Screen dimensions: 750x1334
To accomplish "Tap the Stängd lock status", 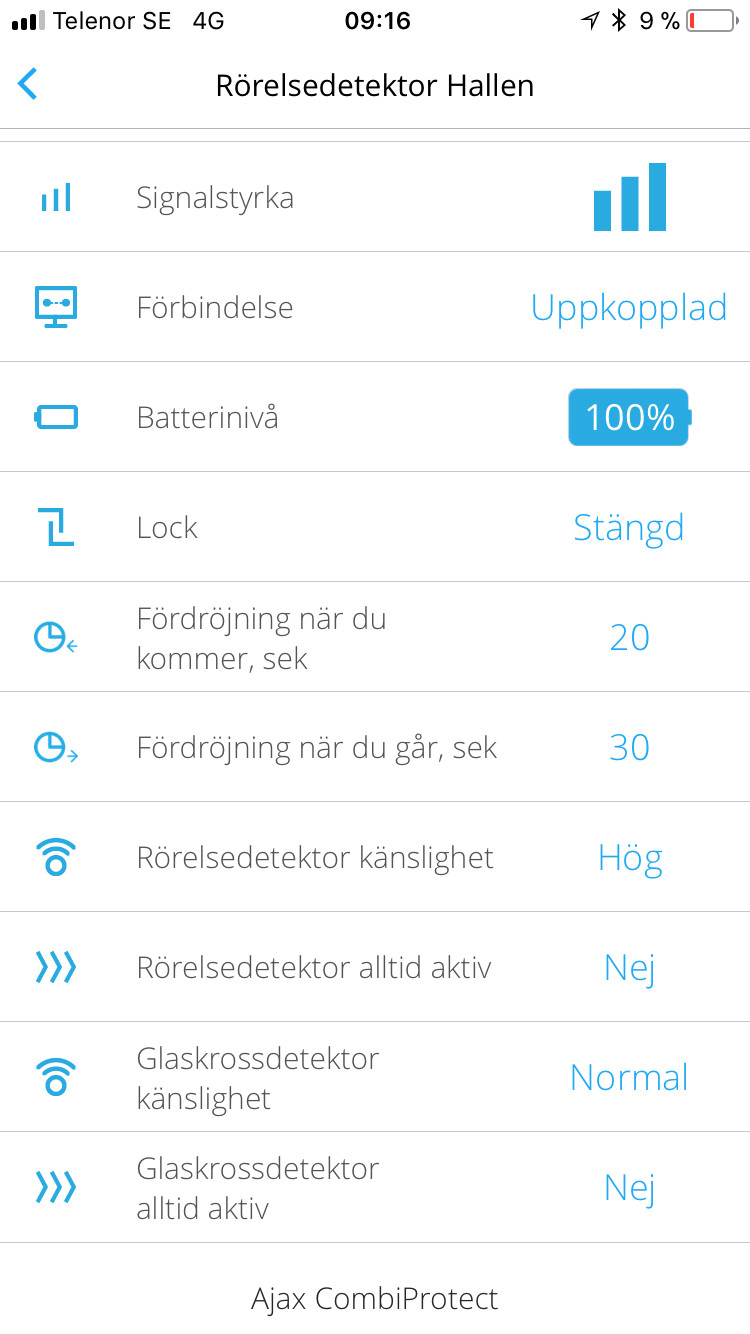I will point(629,527).
